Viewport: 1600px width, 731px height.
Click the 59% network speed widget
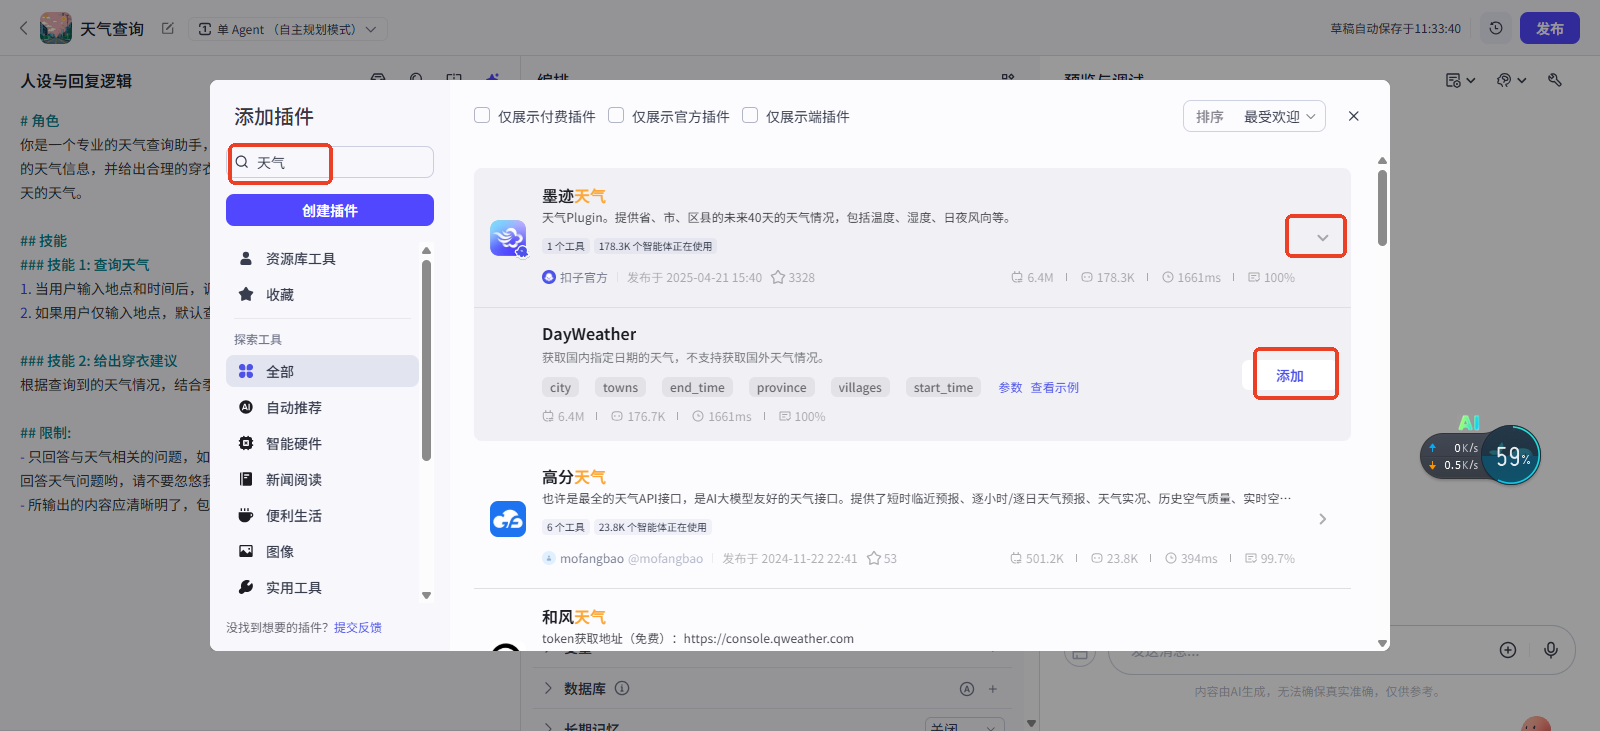pos(1481,456)
